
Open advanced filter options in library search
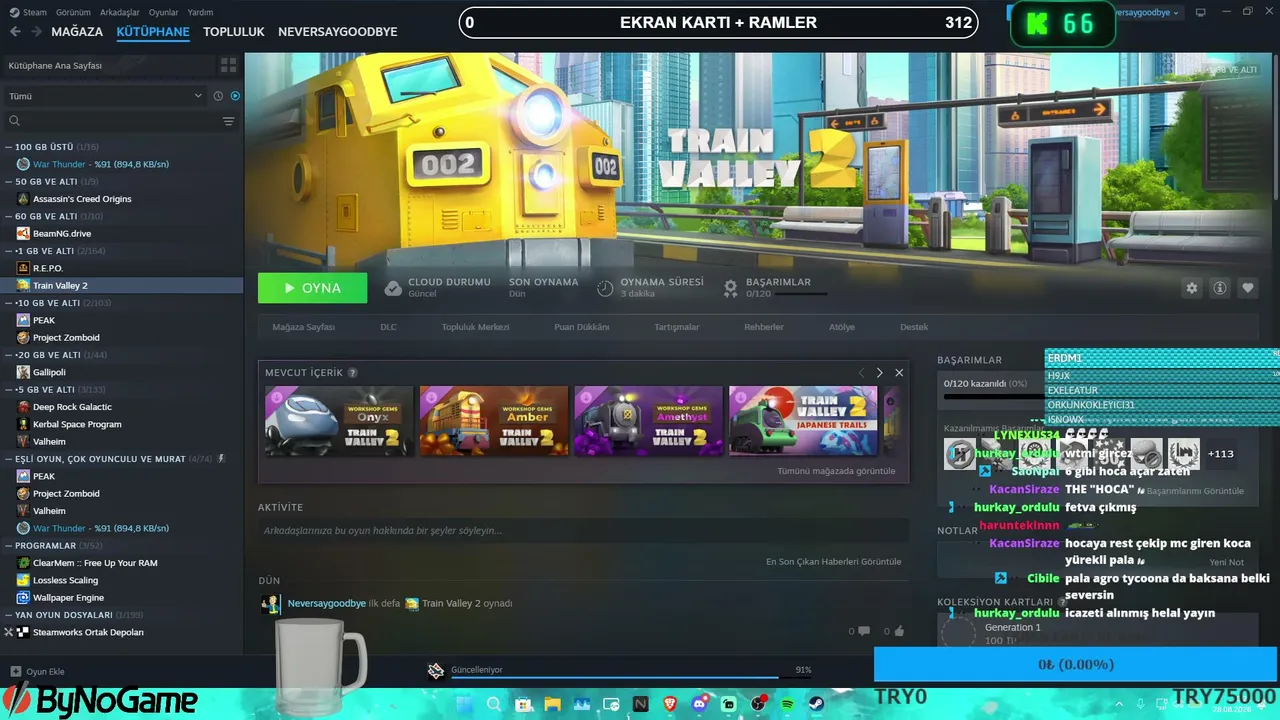(x=229, y=121)
